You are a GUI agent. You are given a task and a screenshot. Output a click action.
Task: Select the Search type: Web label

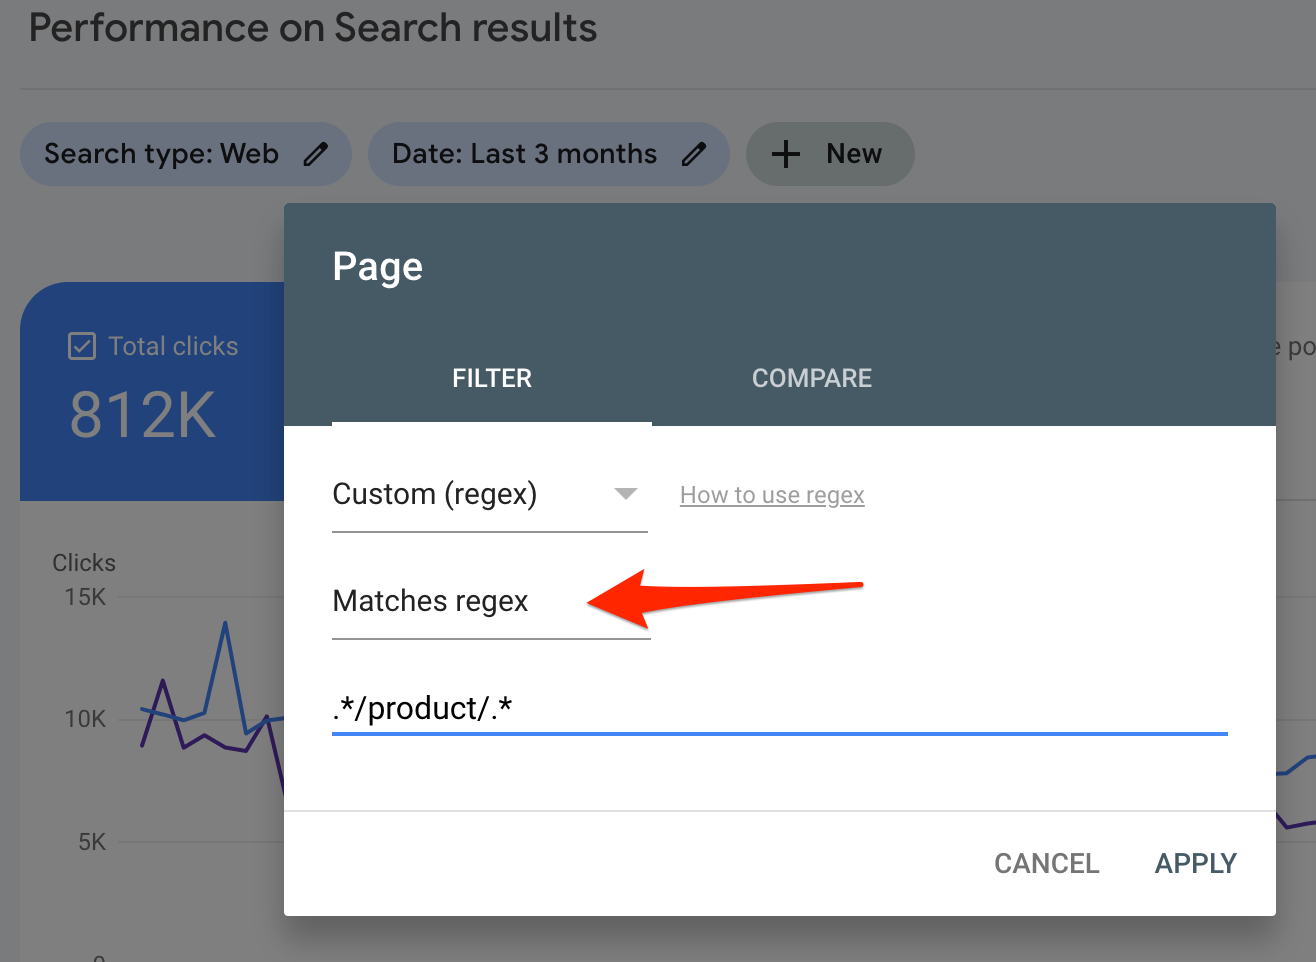point(161,154)
